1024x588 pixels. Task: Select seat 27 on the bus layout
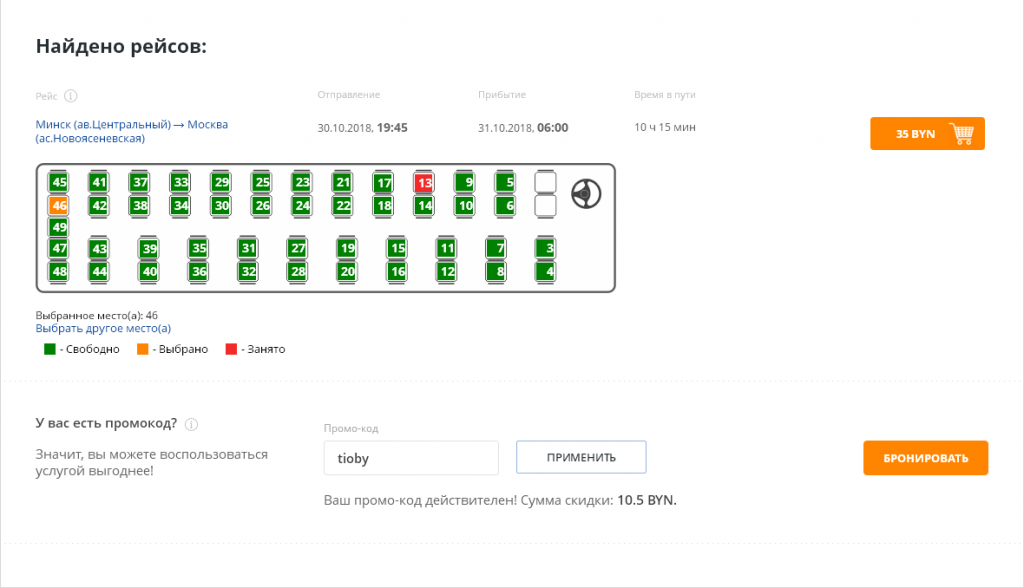tap(297, 248)
